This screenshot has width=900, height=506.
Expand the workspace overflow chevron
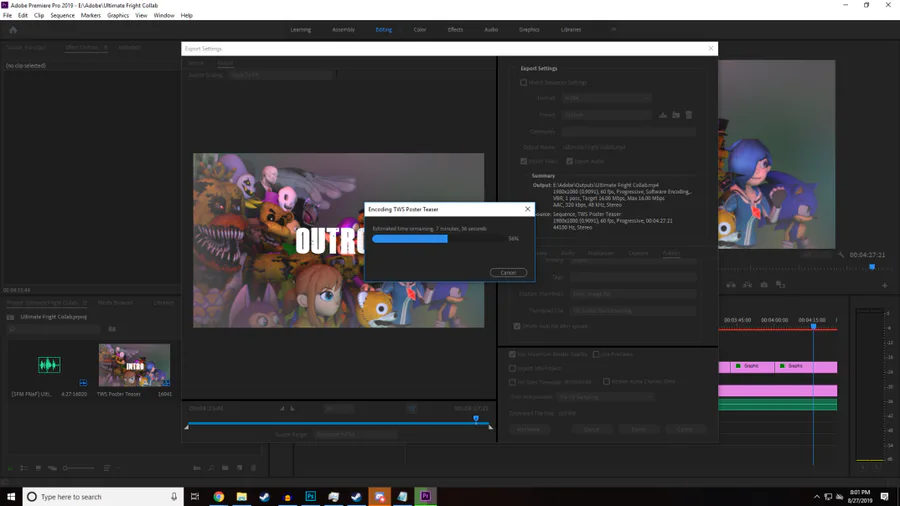click(x=613, y=30)
